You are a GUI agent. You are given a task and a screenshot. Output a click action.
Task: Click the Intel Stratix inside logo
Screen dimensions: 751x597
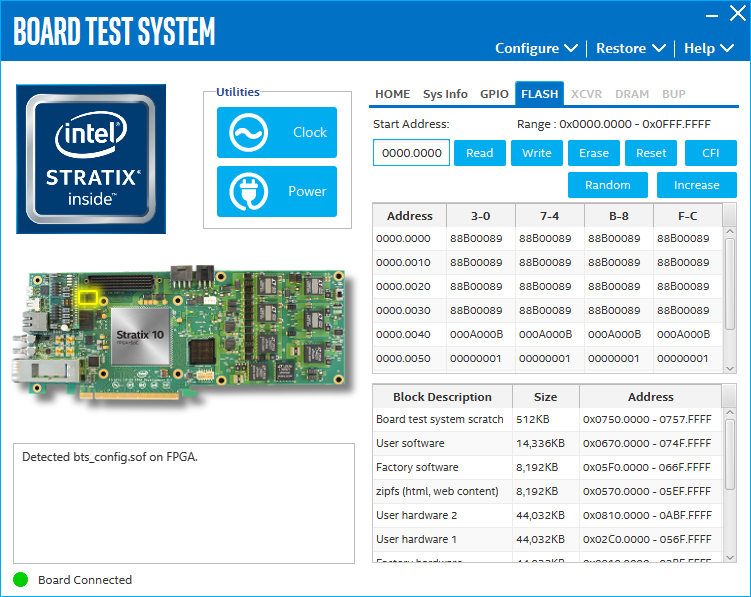[x=91, y=158]
